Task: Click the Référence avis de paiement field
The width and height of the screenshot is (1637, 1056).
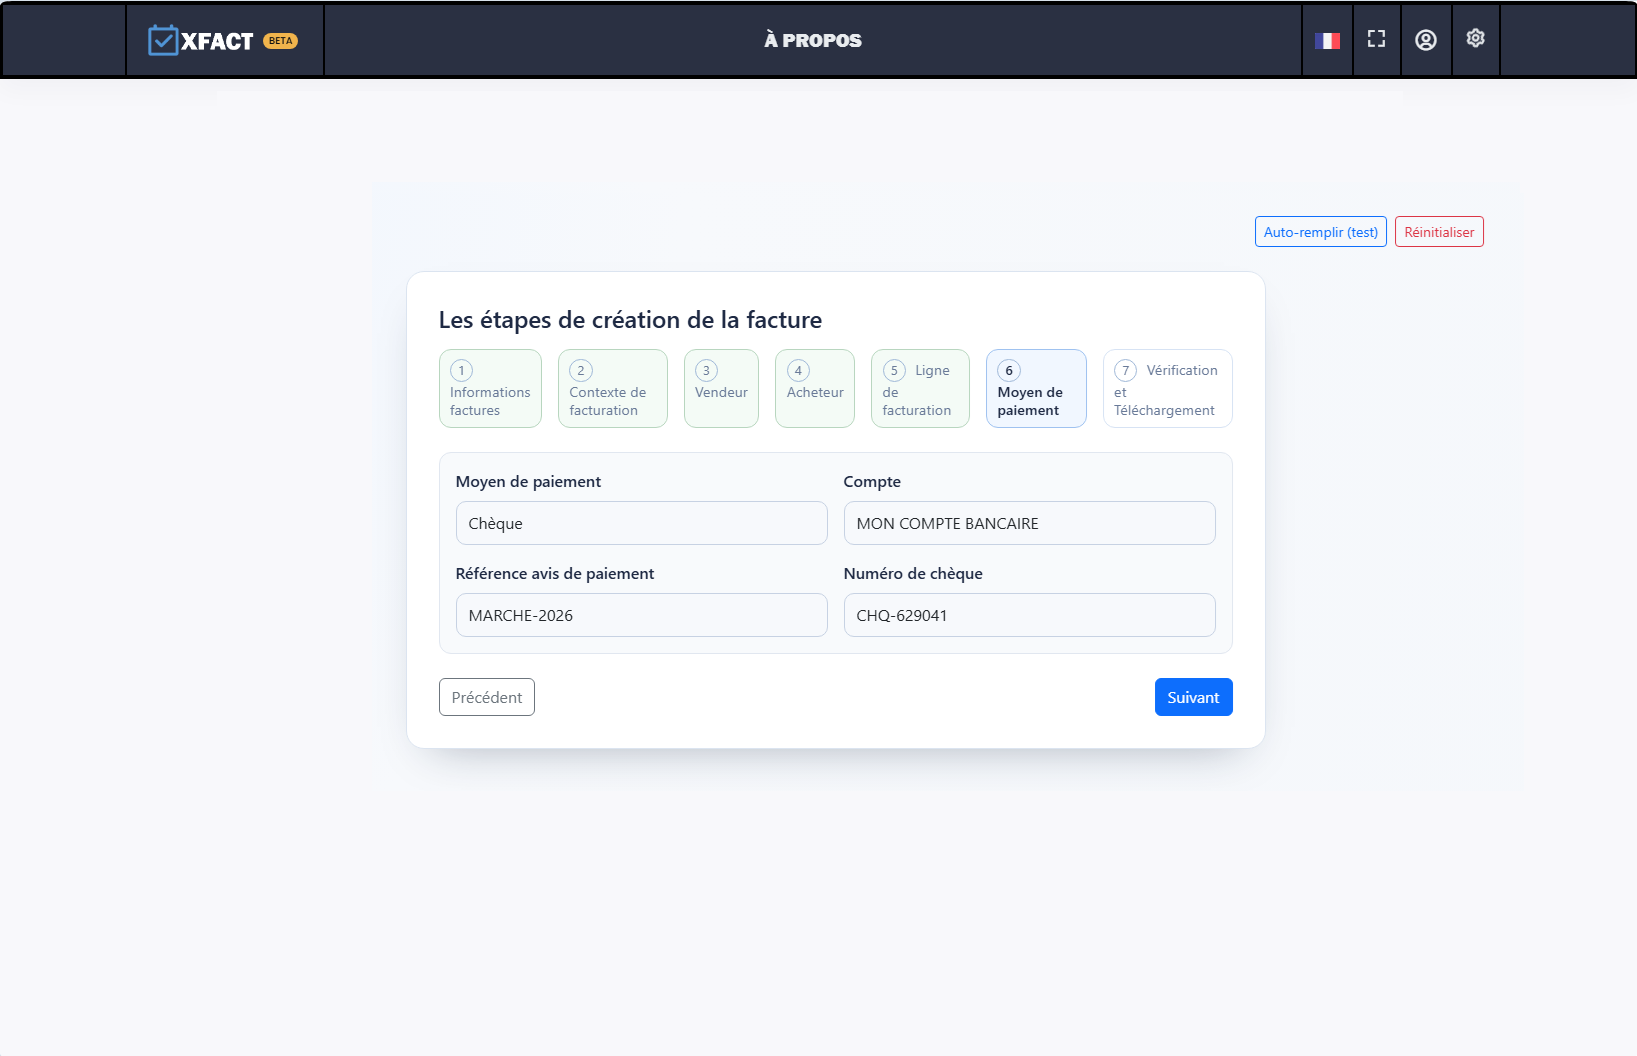Action: tap(641, 615)
